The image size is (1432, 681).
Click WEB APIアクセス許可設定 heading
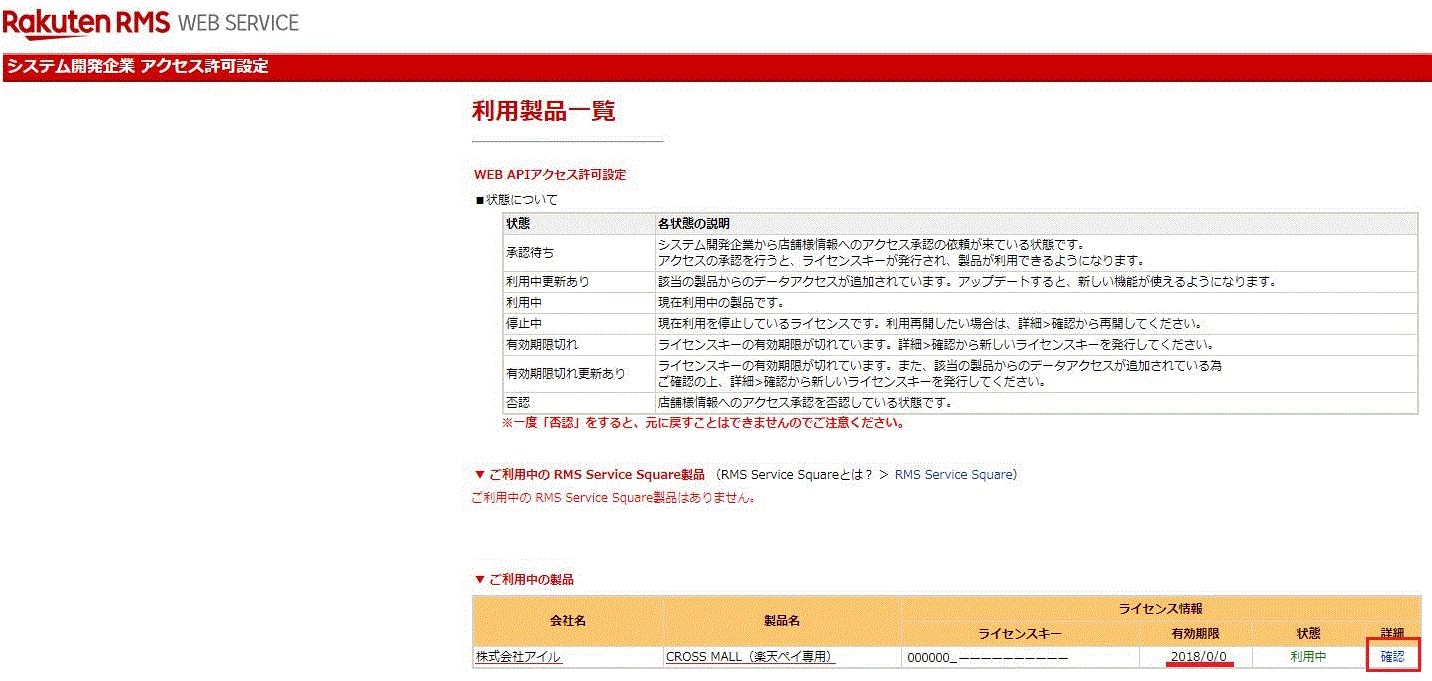[550, 174]
